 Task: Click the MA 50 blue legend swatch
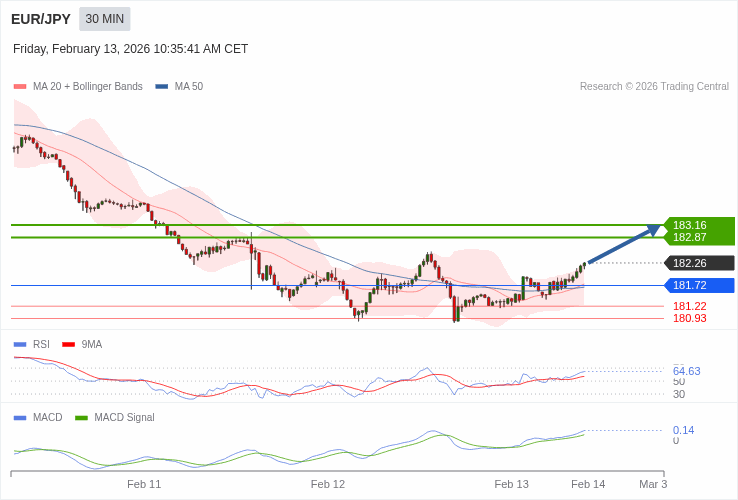tap(161, 87)
